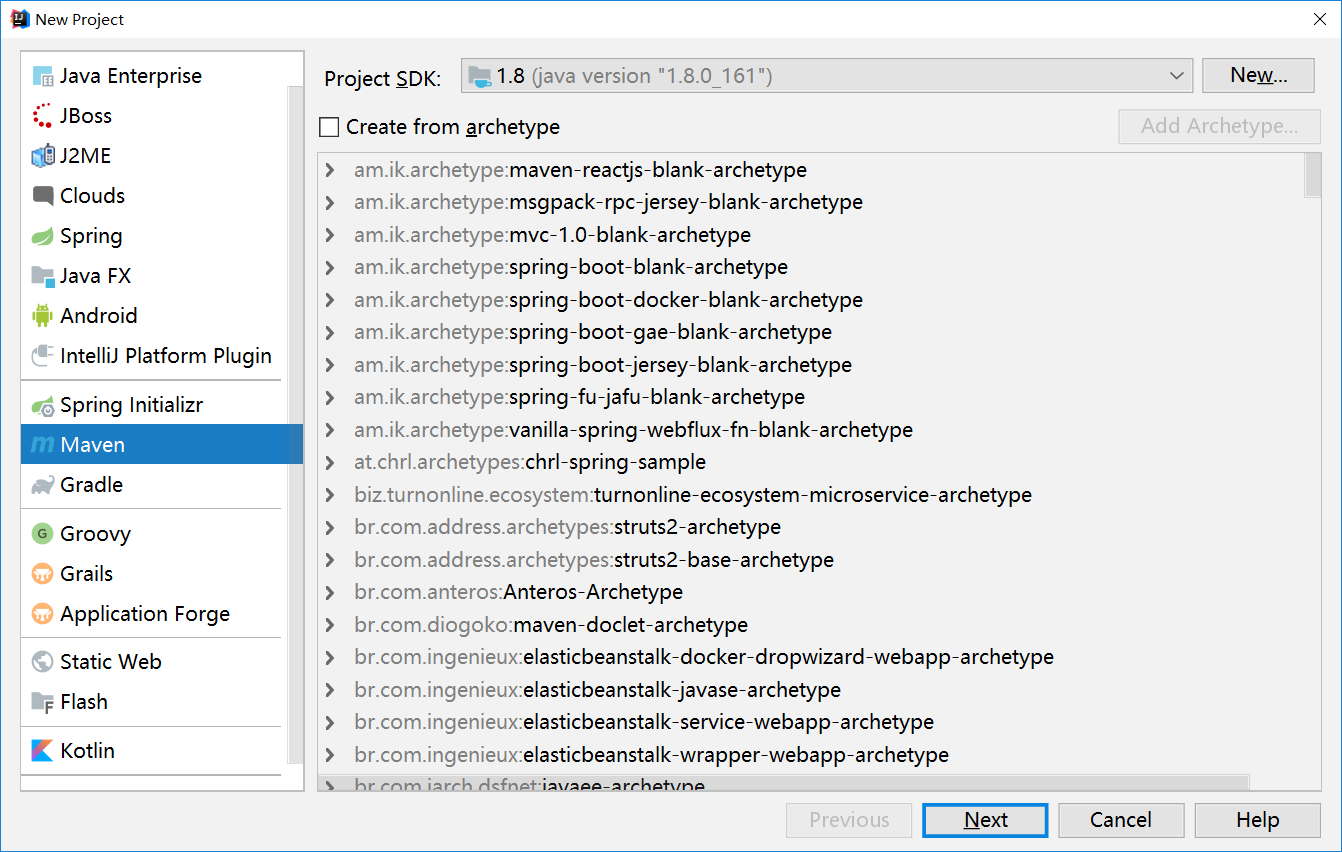The height and width of the screenshot is (852, 1342).
Task: Click the Static Web globe icon
Action: click(43, 662)
